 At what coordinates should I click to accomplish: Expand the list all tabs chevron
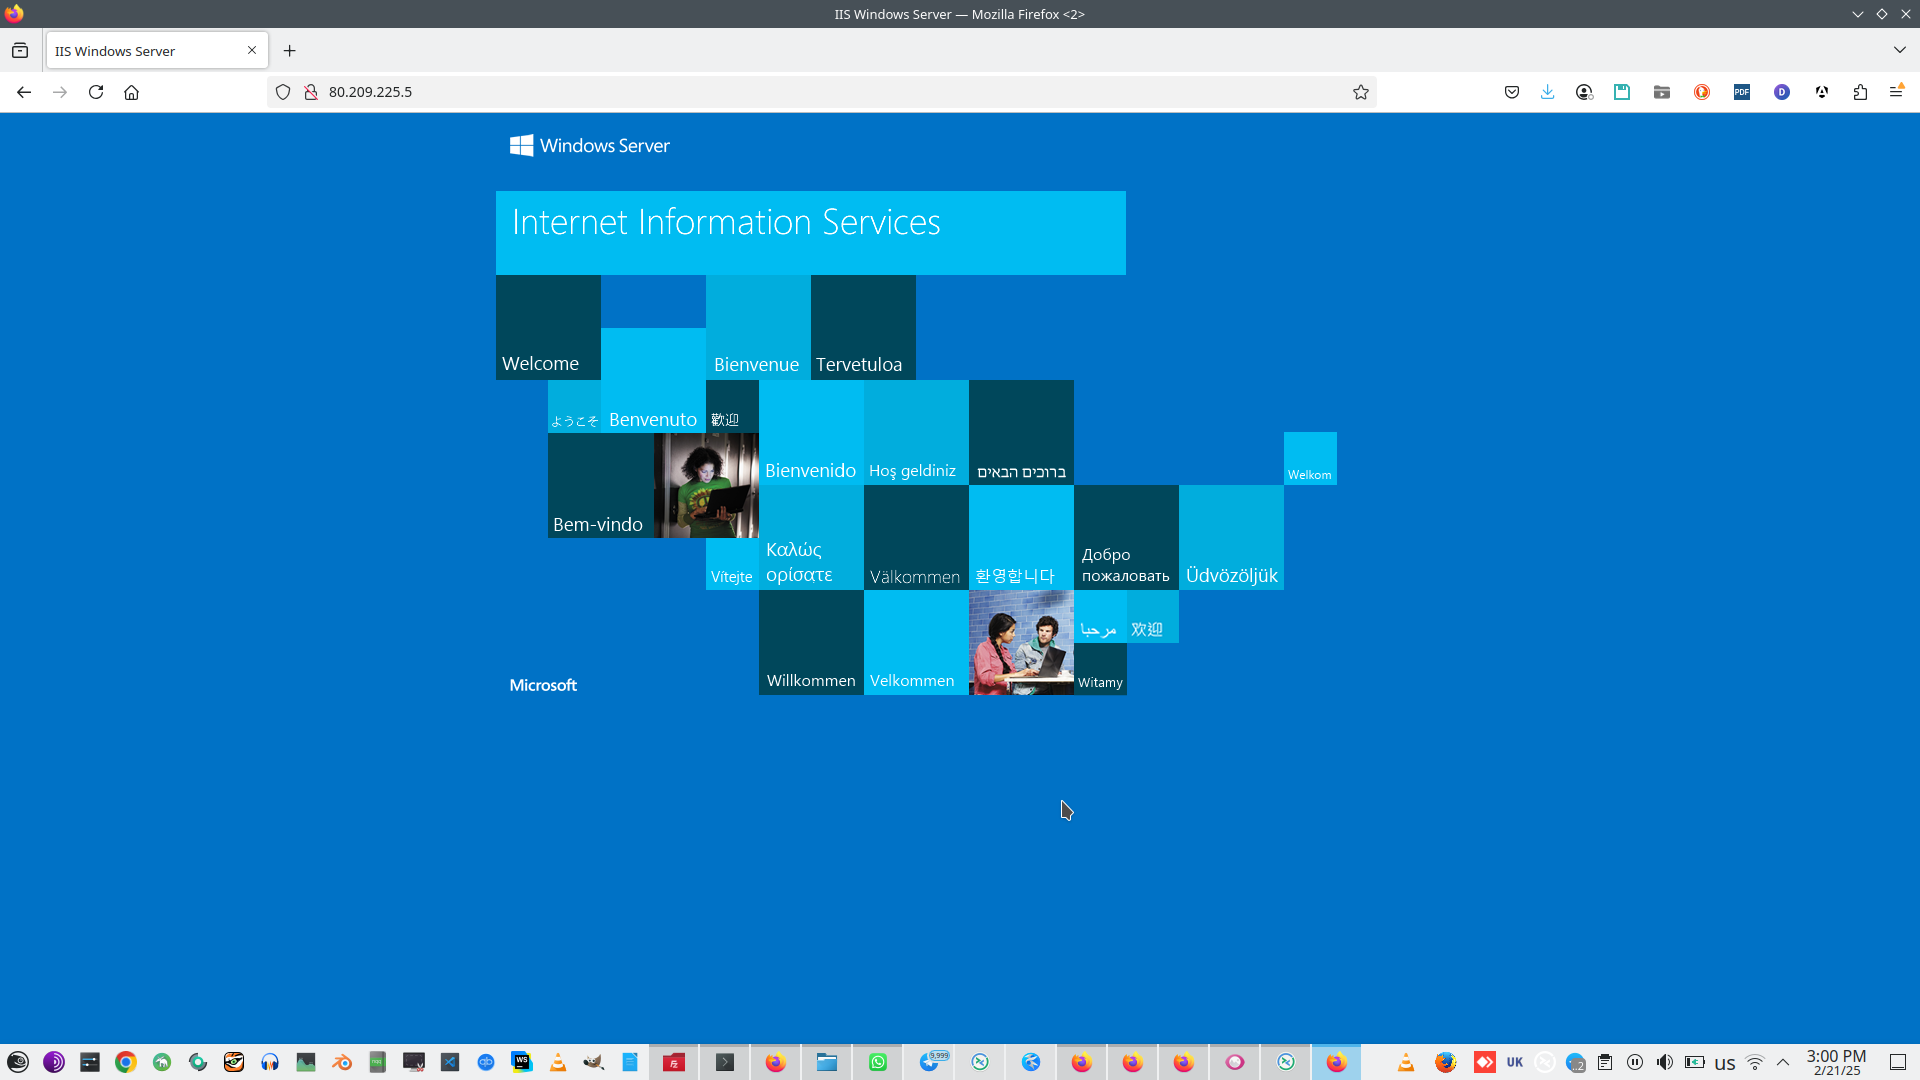[x=1899, y=50]
